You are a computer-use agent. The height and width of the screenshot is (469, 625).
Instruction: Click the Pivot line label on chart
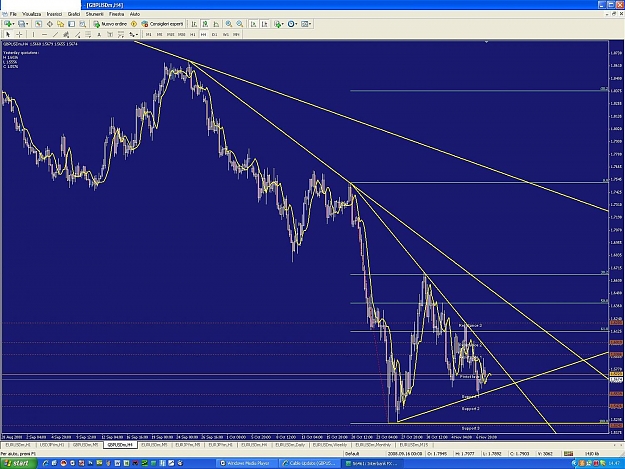coord(469,377)
